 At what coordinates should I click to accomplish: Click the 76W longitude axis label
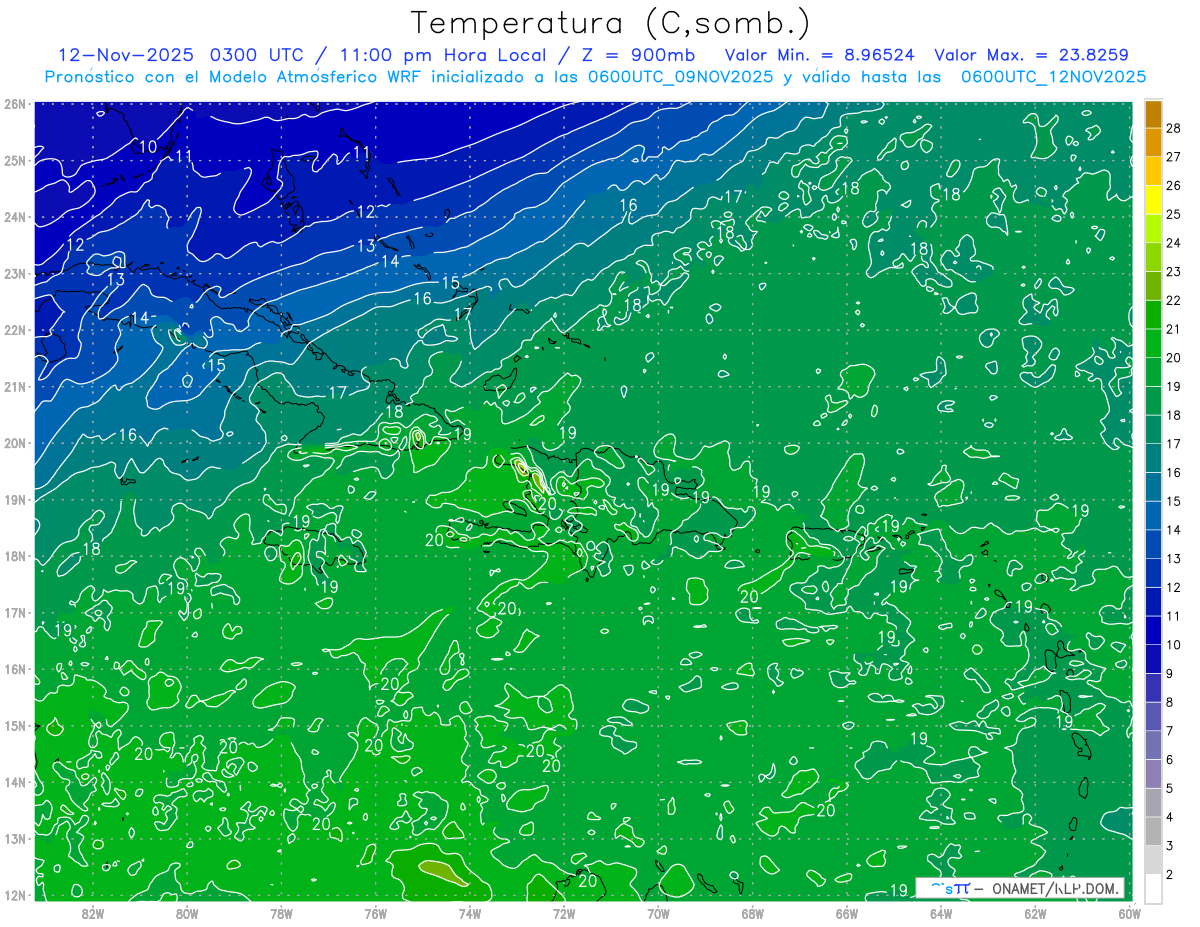tap(376, 912)
